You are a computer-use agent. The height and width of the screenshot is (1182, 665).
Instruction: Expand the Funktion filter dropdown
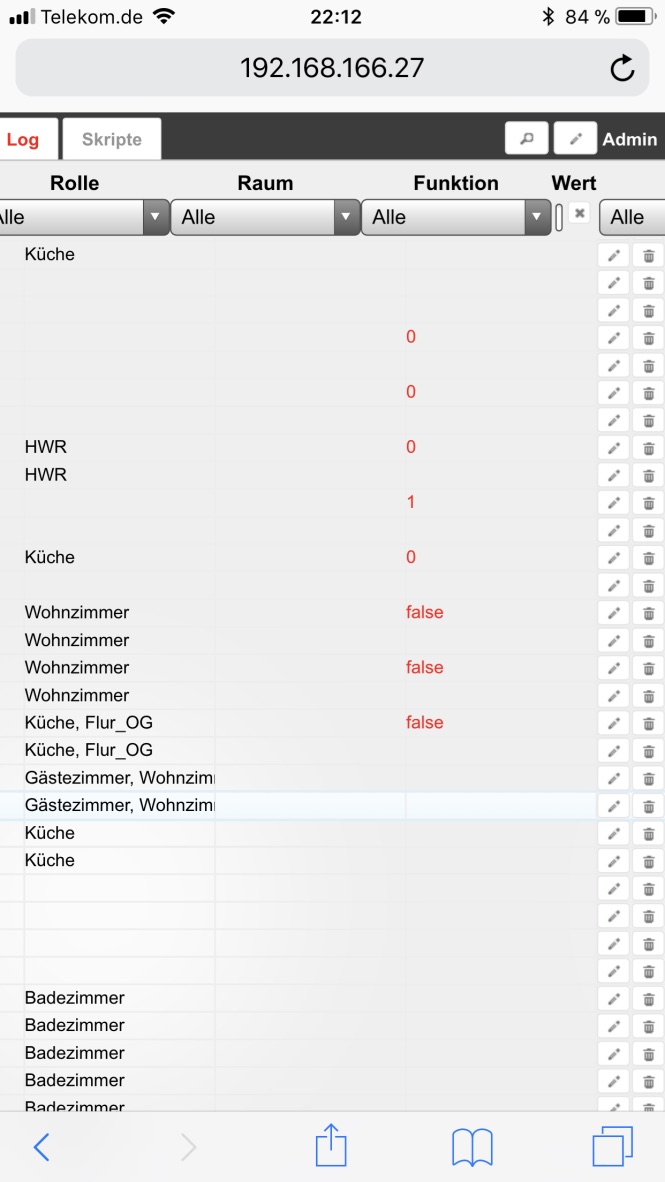pos(455,217)
